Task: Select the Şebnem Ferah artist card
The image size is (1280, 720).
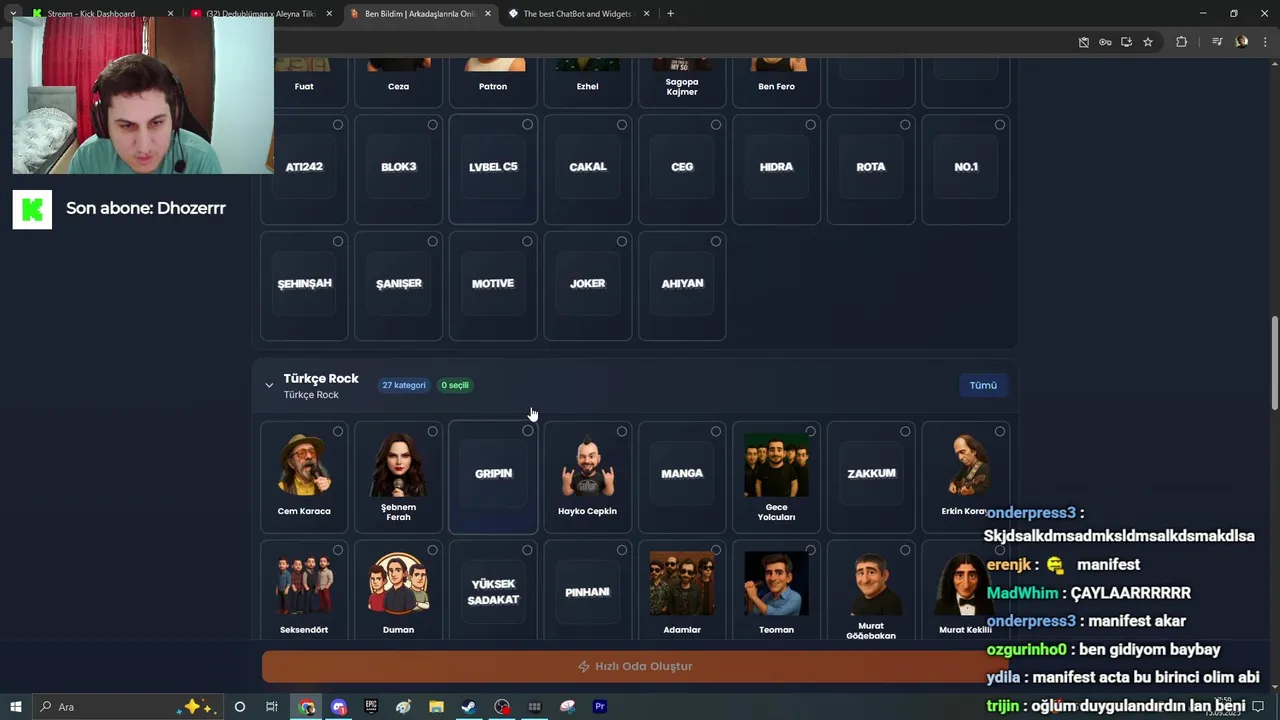Action: click(x=398, y=477)
